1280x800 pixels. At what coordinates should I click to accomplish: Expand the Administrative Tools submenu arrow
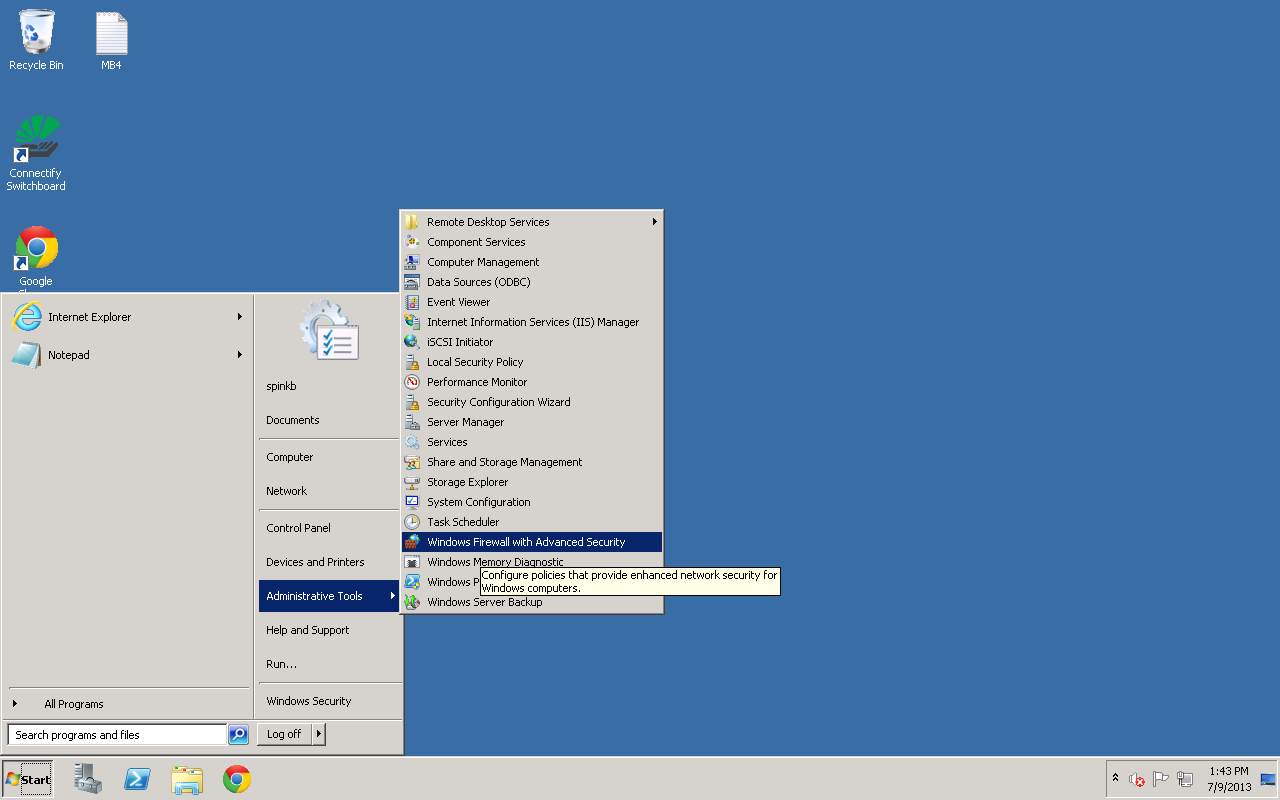(393, 596)
